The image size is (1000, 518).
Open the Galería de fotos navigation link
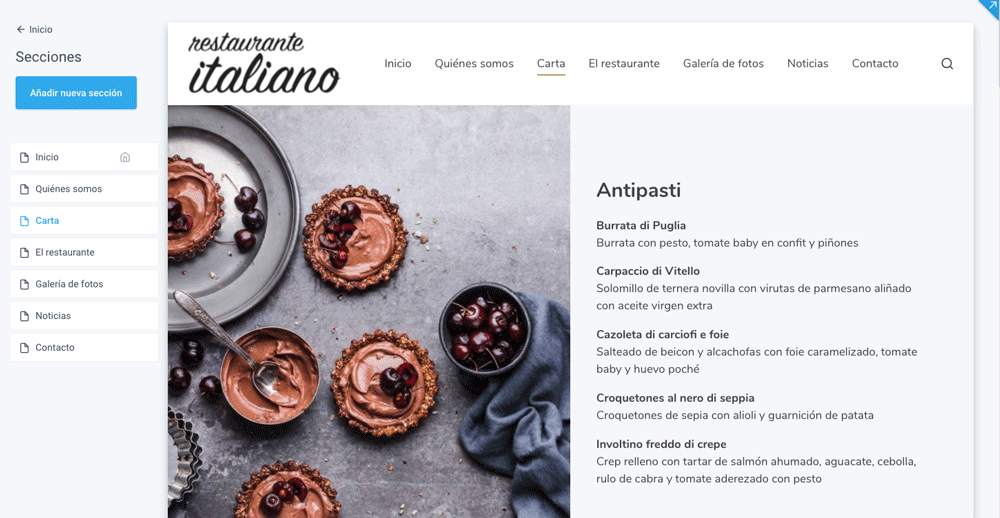[723, 63]
